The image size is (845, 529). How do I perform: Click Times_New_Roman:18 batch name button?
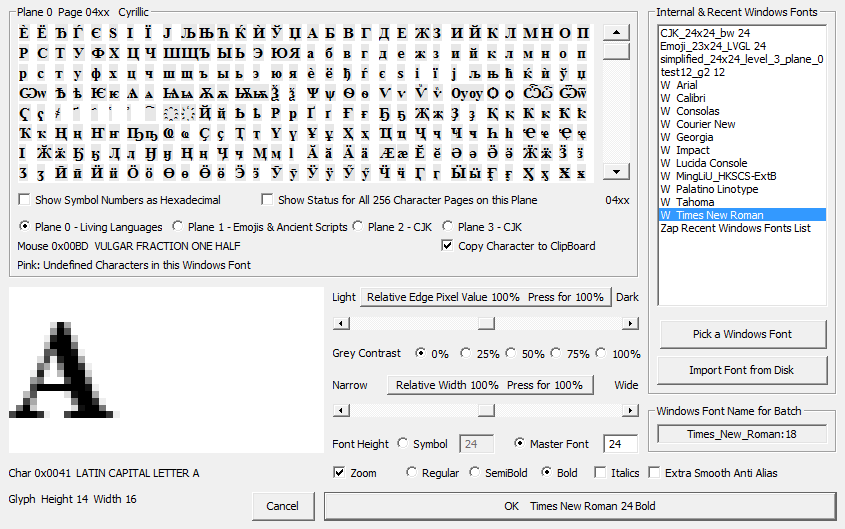click(742, 434)
